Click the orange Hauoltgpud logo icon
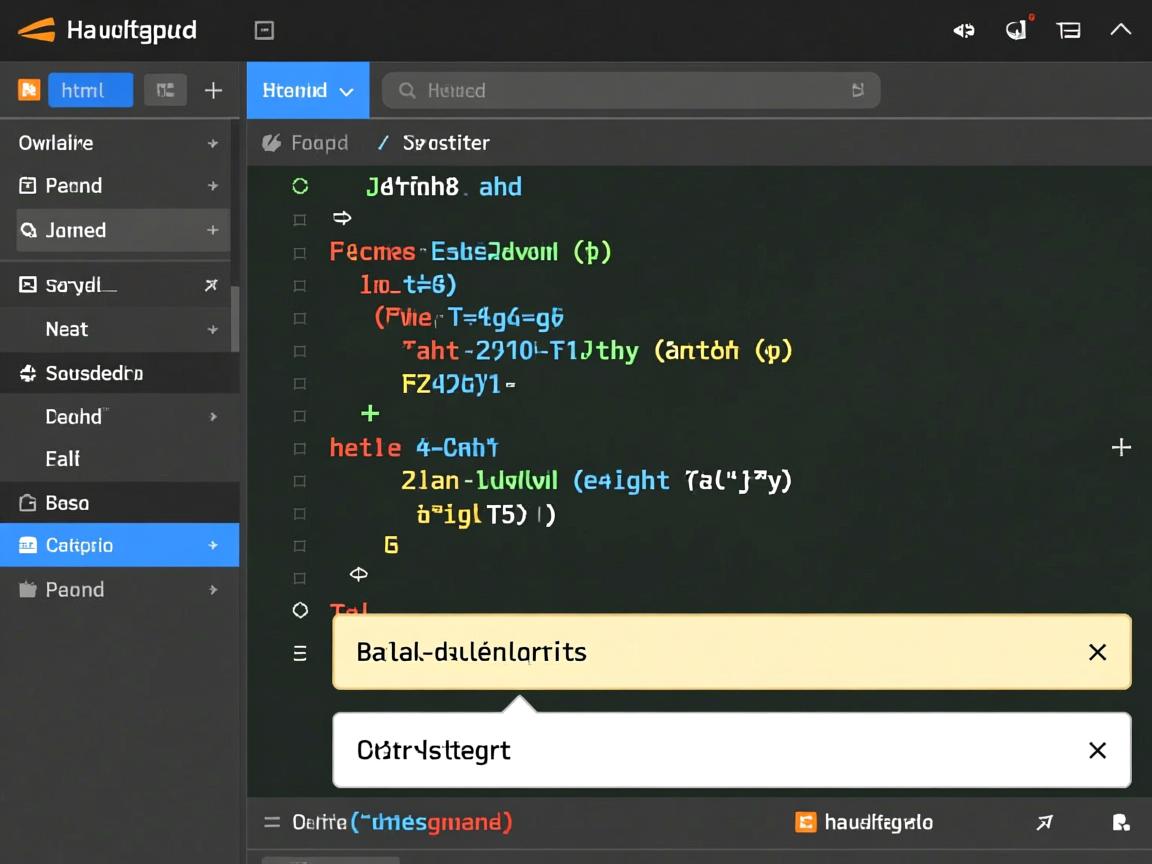1152x864 pixels. pyautogui.click(x=36, y=30)
